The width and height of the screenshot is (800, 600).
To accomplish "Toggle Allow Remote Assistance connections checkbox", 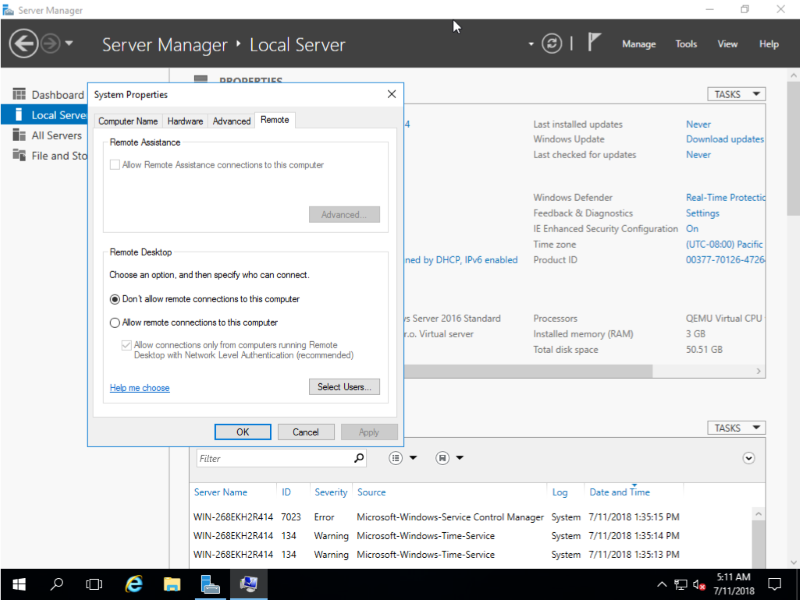I will pyautogui.click(x=115, y=165).
